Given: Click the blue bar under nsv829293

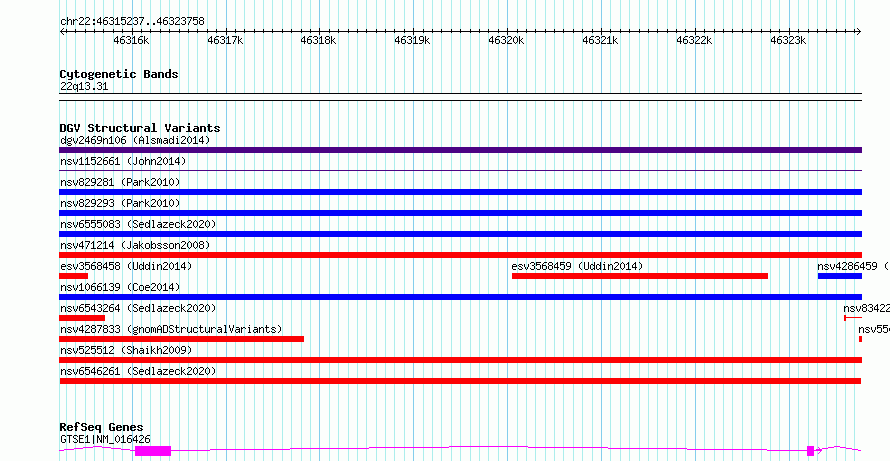Looking at the screenshot, I should click(460, 213).
